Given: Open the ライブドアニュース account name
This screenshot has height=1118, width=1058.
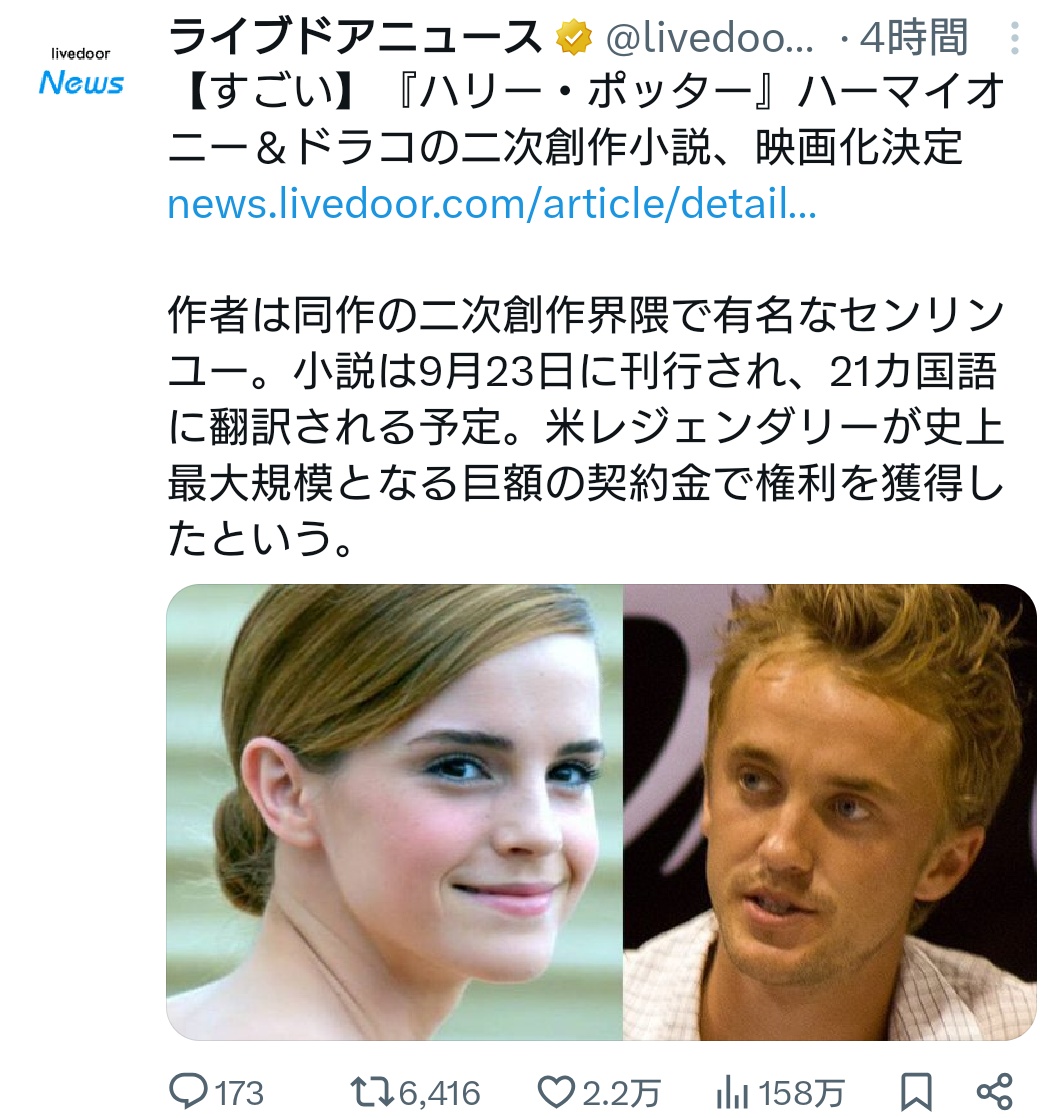Looking at the screenshot, I should (x=355, y=38).
